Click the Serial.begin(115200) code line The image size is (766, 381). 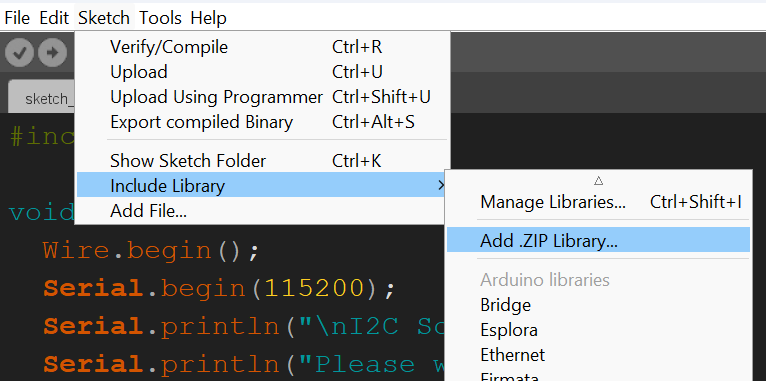coord(219,289)
